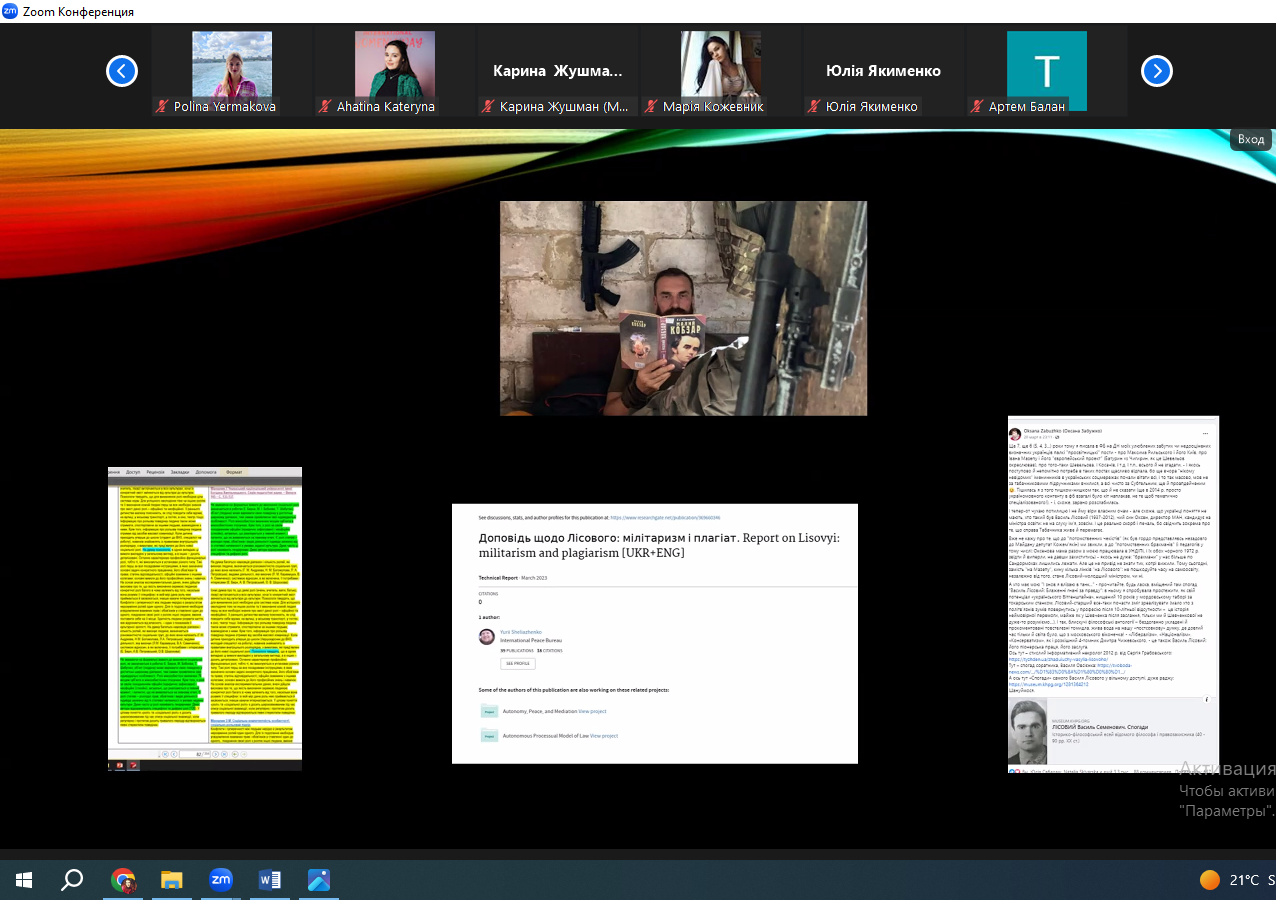Select Ahatina Kateryna's video thumbnail
The width and height of the screenshot is (1276, 900).
click(x=394, y=64)
